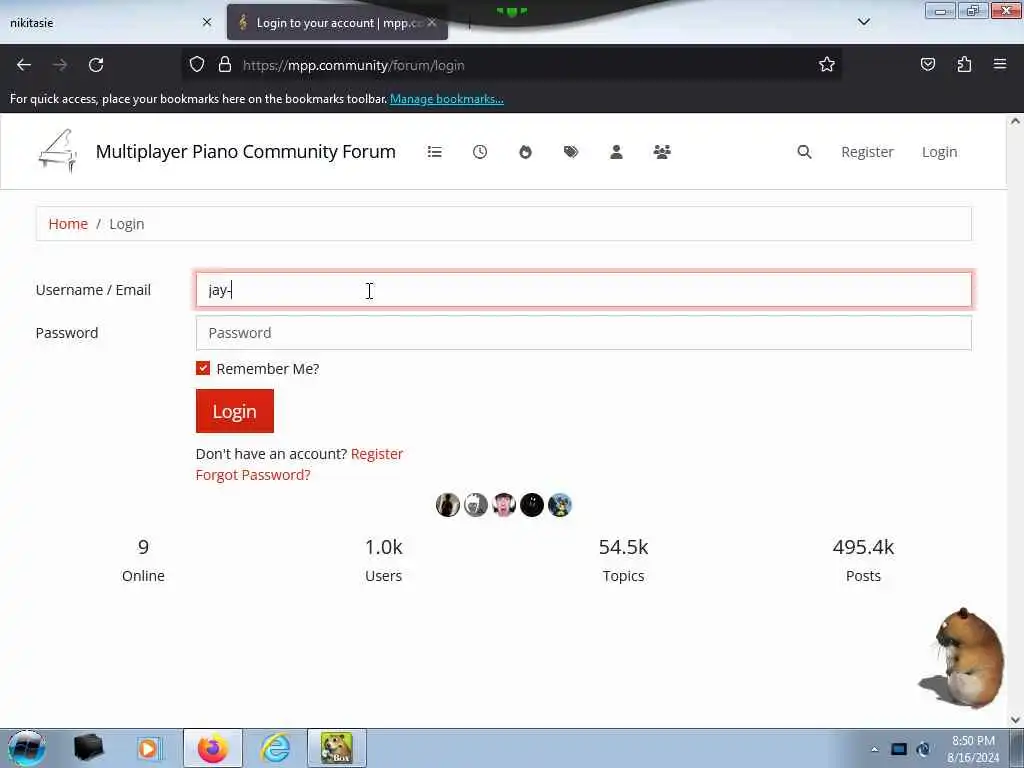Expand the list all tabs chevron

pos(863,22)
